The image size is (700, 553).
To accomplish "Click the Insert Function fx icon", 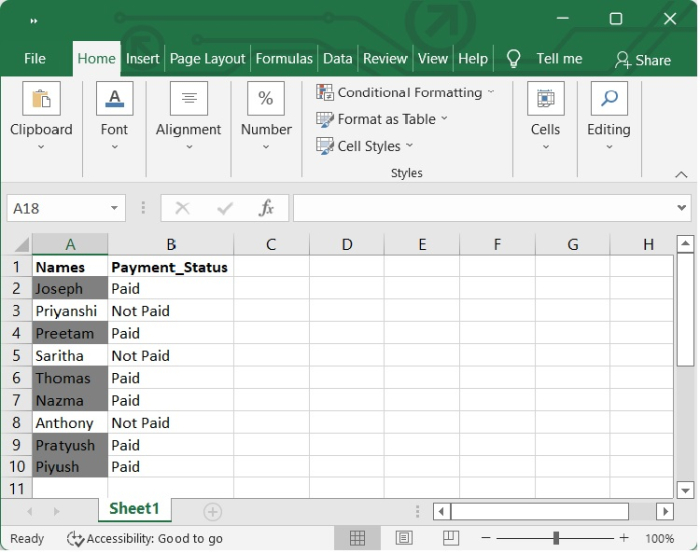I will point(266,208).
